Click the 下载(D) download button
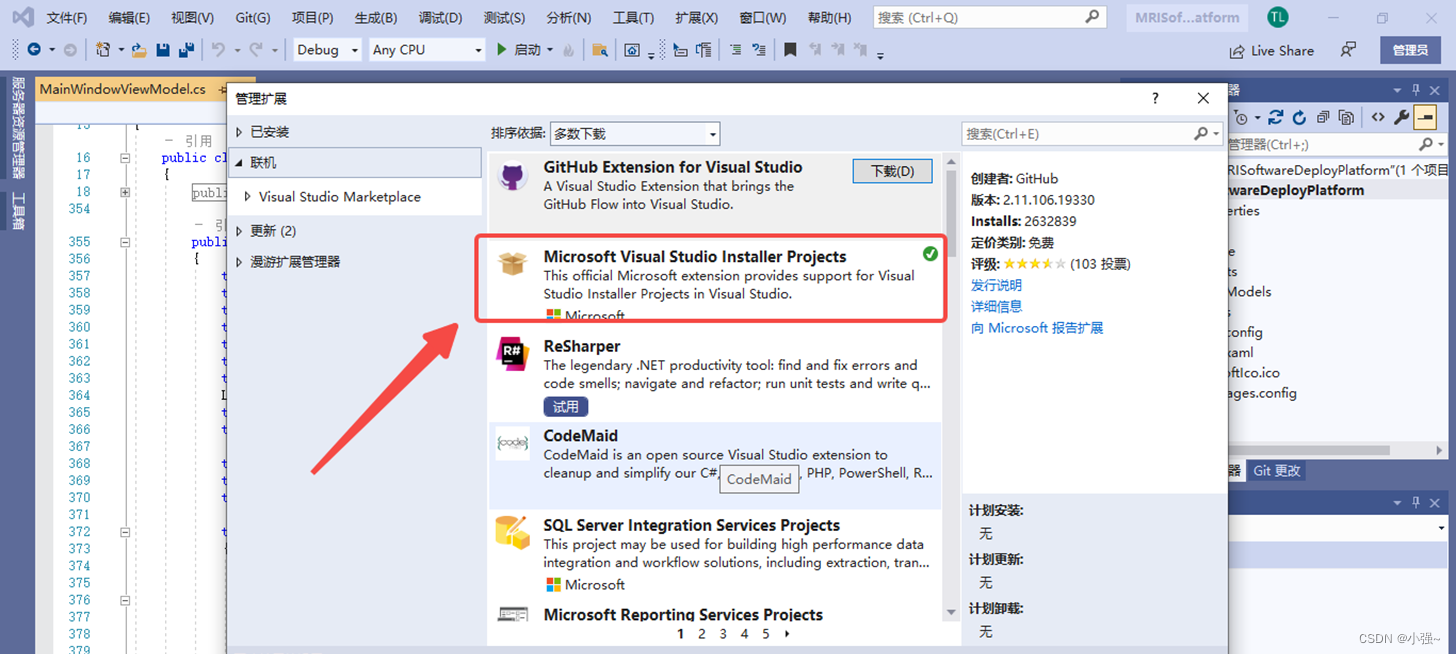1456x654 pixels. [x=892, y=171]
